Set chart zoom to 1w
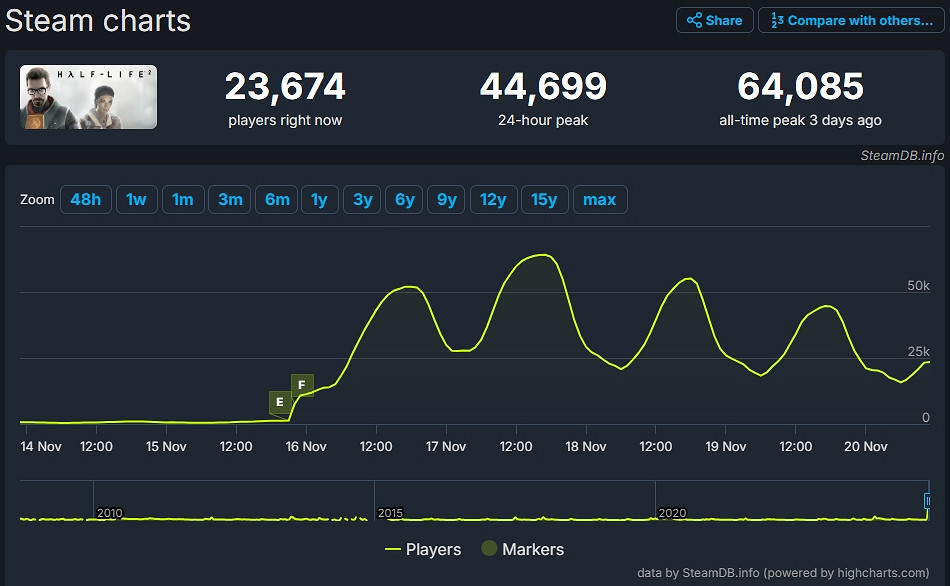Screen dimensions: 950x586 click(136, 199)
